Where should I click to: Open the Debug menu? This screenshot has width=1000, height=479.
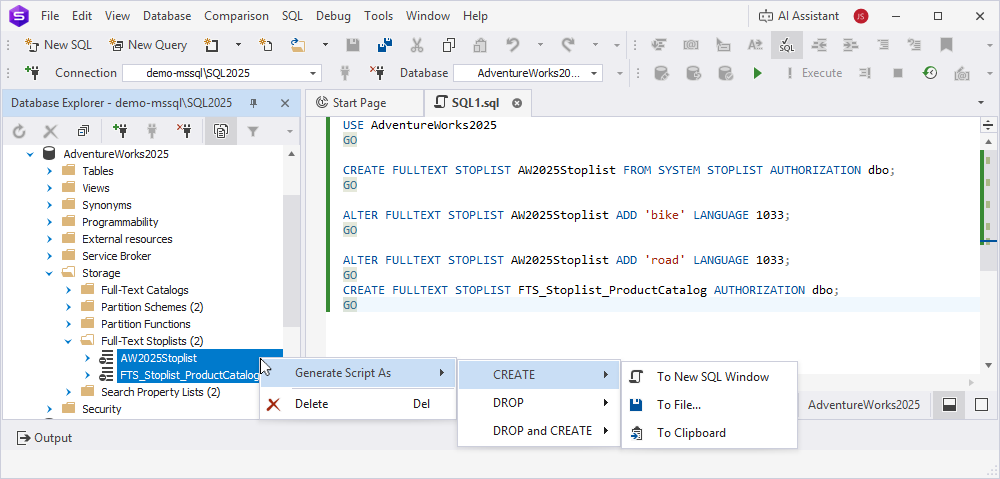pos(334,16)
